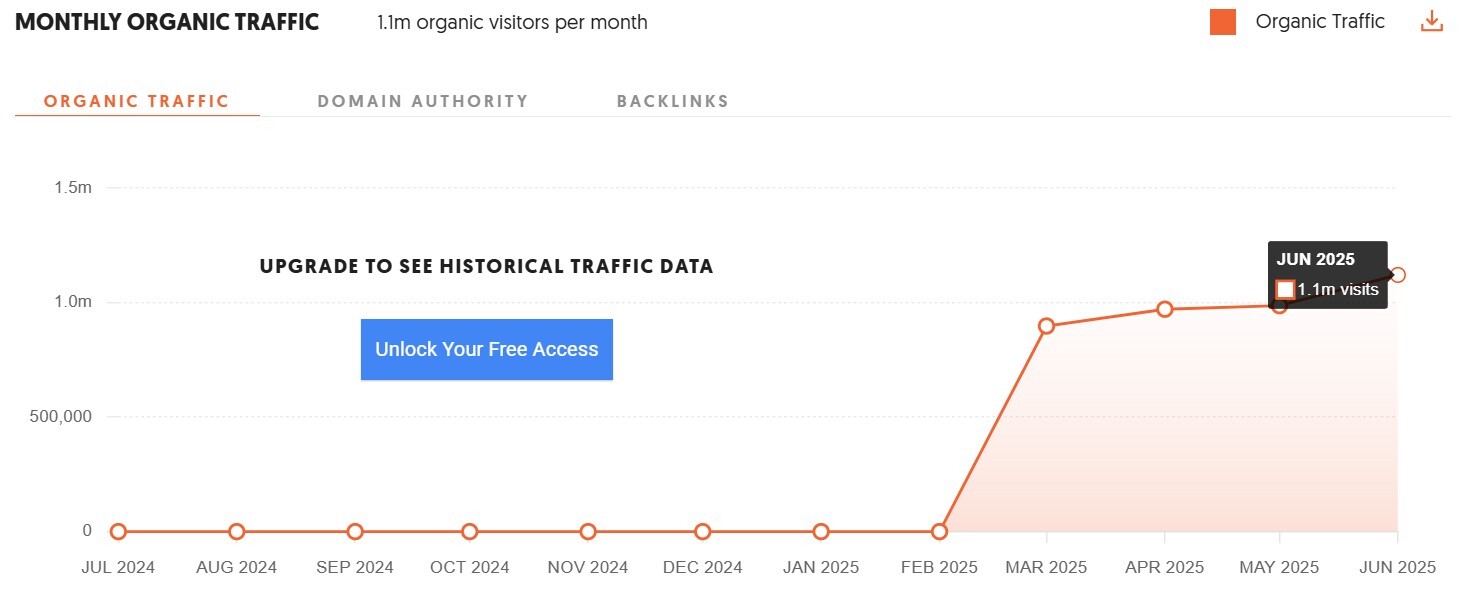Open the Backlinks tab
Screen dimensions: 1460x590
tap(673, 101)
